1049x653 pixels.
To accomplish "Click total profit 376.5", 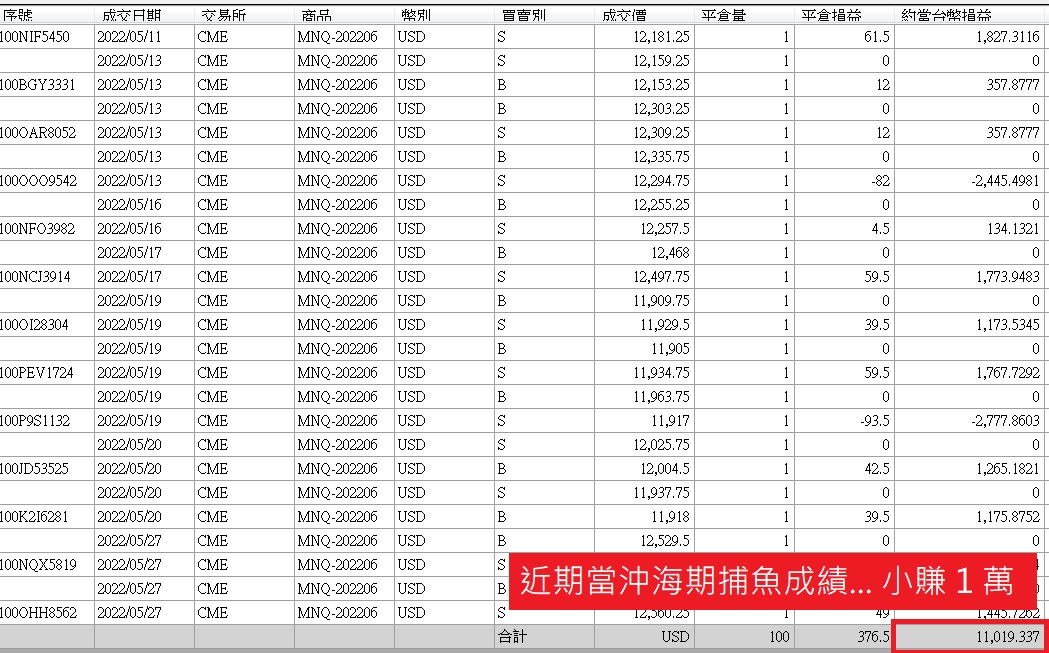I will pos(874,637).
